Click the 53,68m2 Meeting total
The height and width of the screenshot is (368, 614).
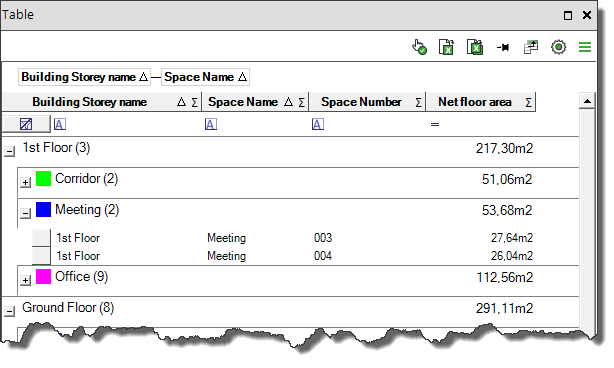click(507, 210)
